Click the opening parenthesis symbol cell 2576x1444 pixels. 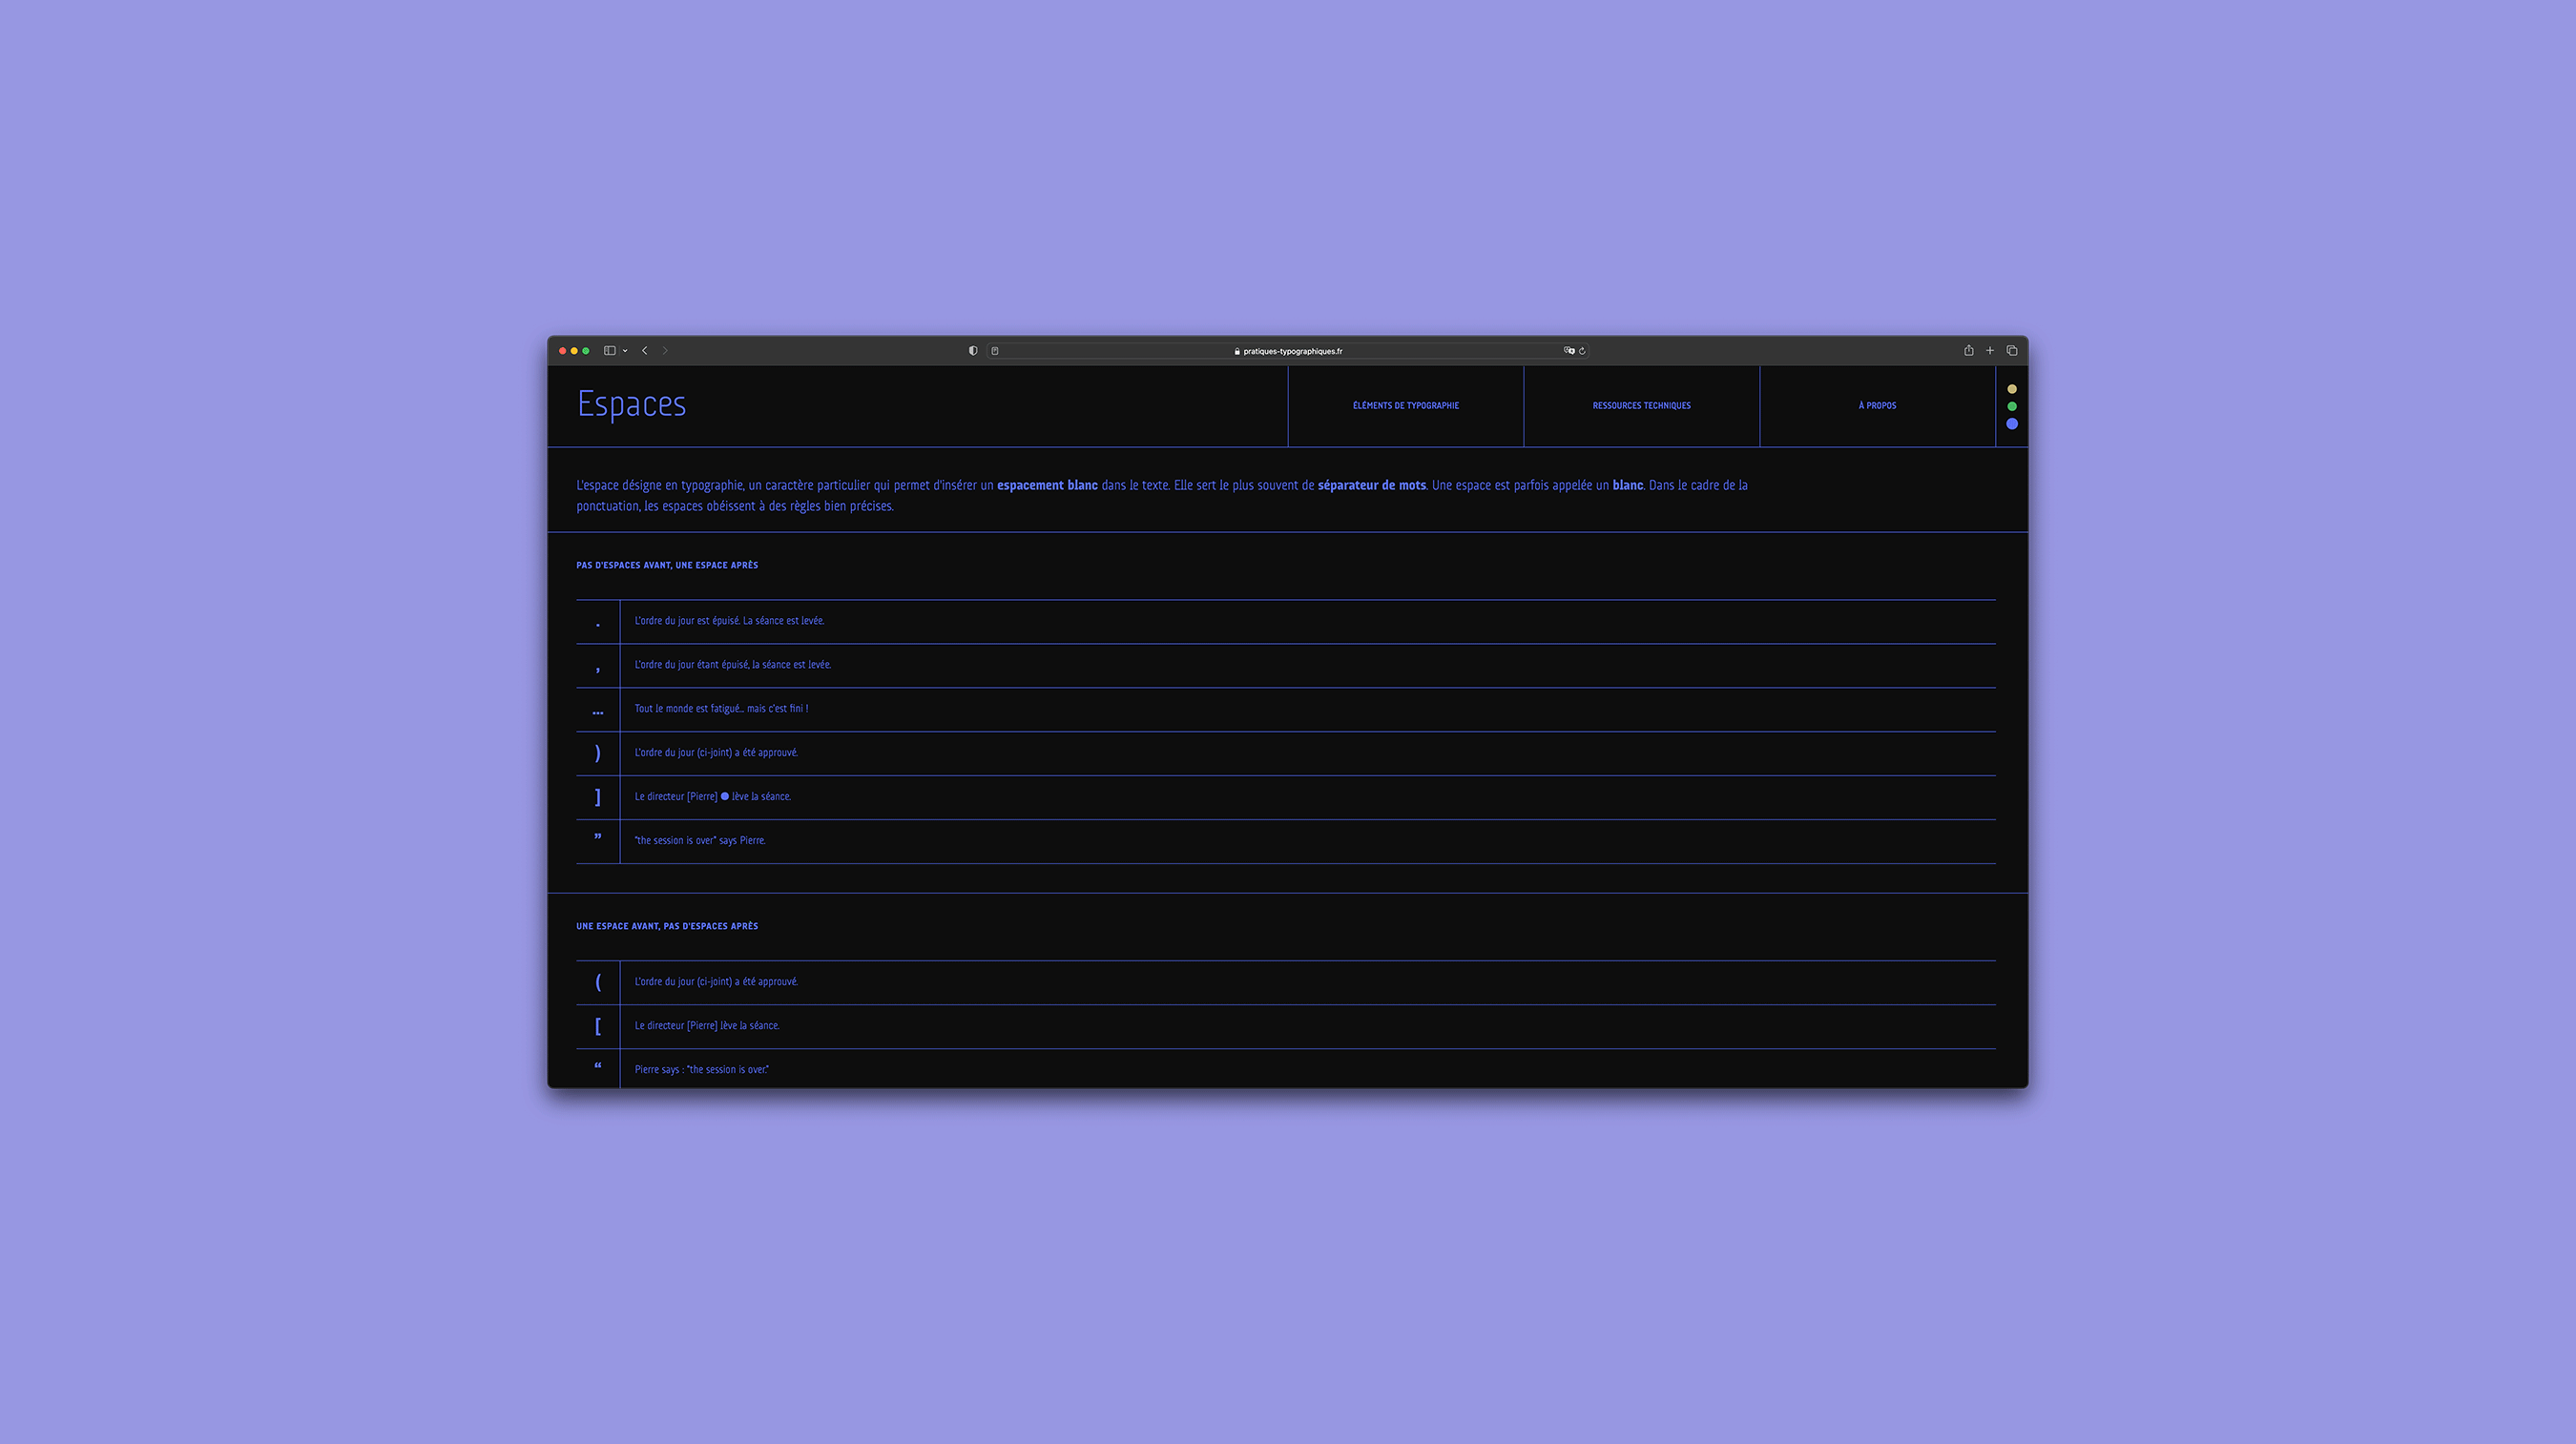pos(598,983)
